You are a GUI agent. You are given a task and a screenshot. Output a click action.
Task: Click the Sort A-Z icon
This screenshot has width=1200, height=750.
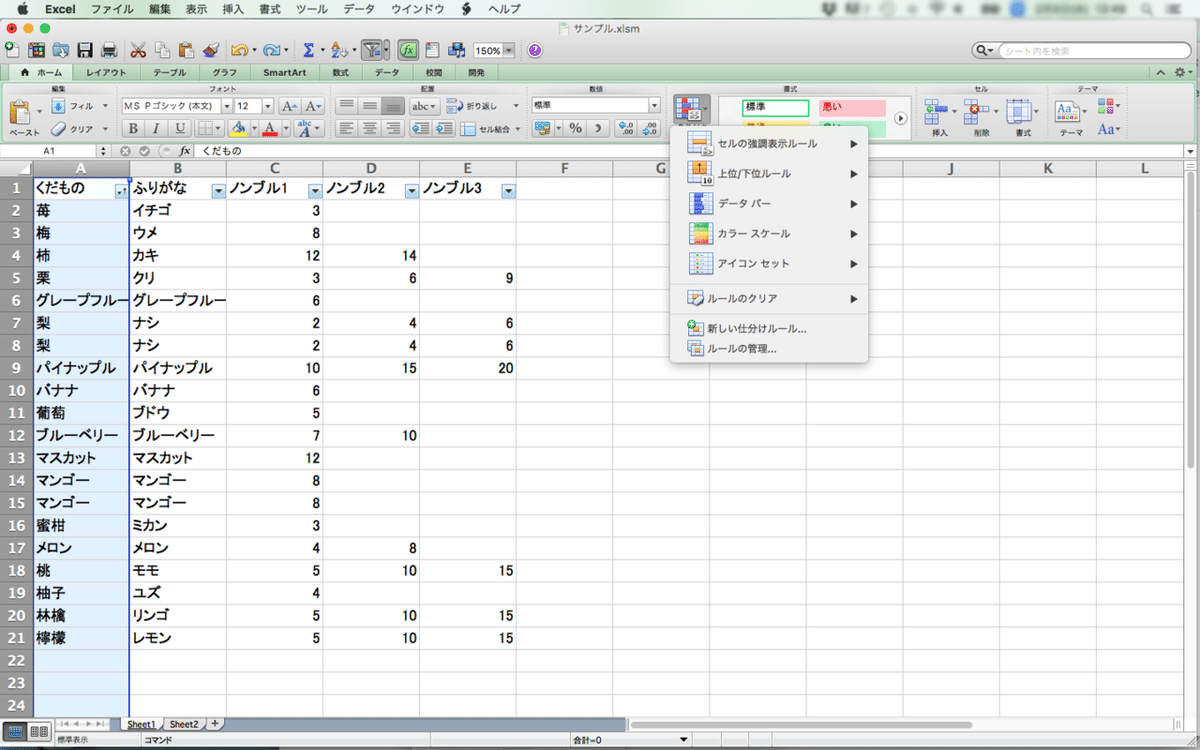tap(338, 50)
